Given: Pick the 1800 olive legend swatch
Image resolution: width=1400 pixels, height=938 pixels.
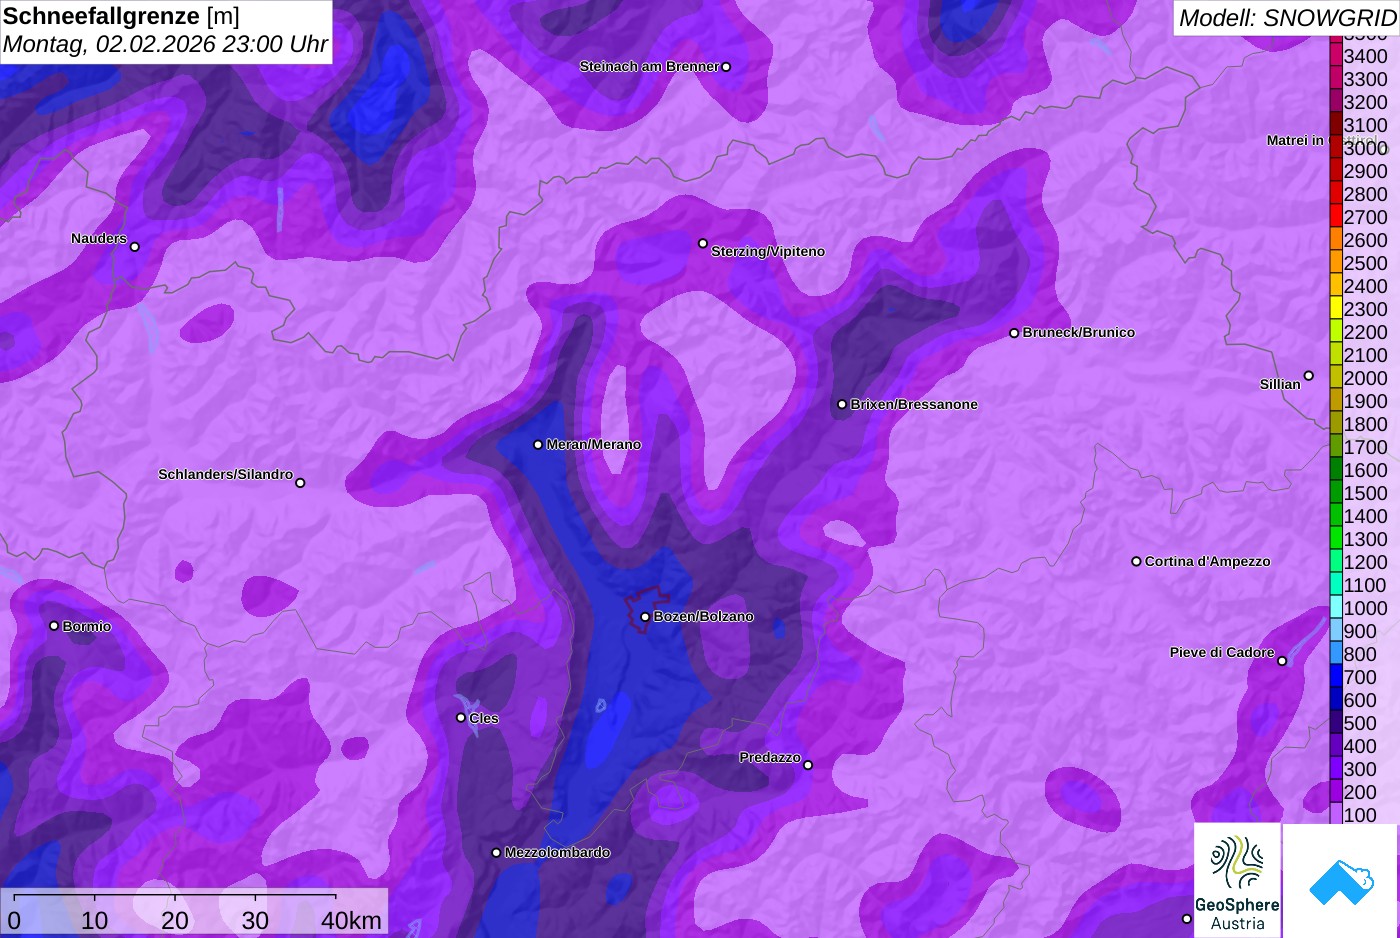Looking at the screenshot, I should coord(1336,423).
